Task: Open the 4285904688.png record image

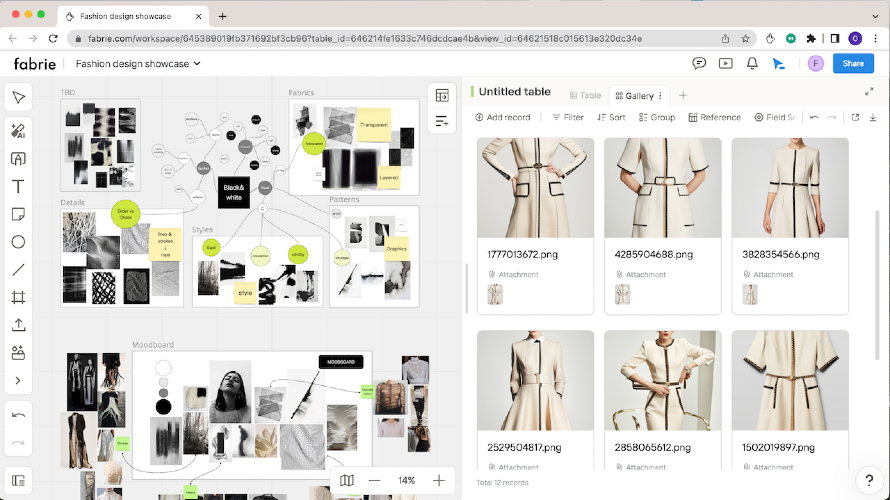Action: [x=662, y=188]
